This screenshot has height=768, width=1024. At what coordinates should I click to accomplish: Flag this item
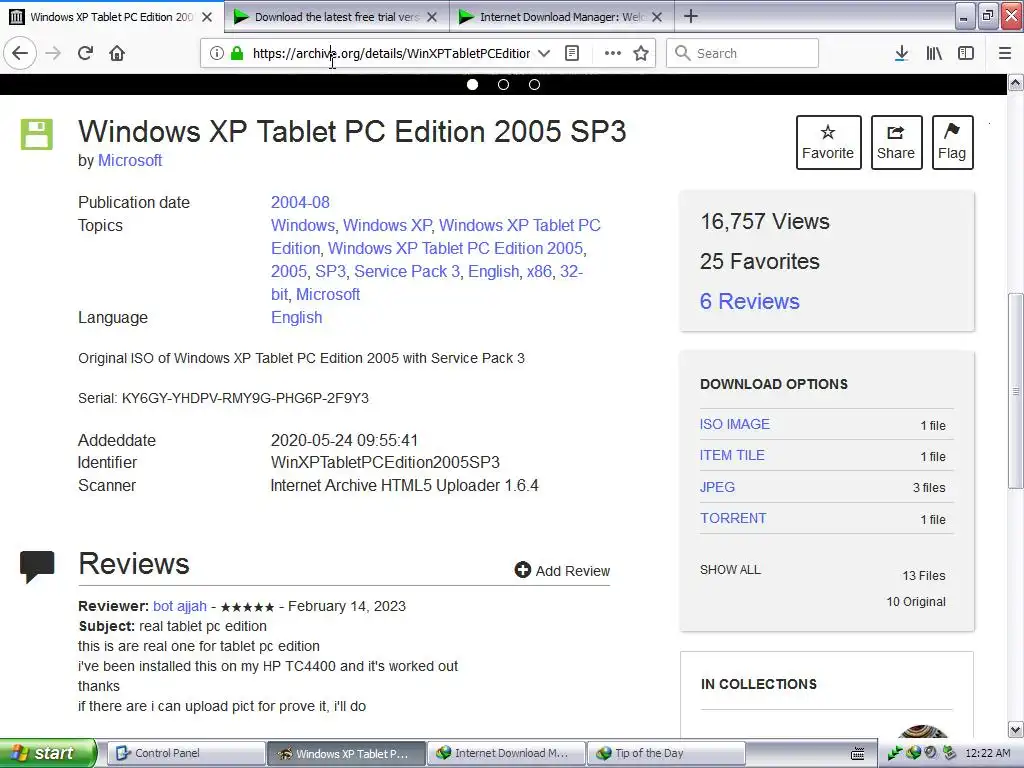pyautogui.click(x=952, y=142)
